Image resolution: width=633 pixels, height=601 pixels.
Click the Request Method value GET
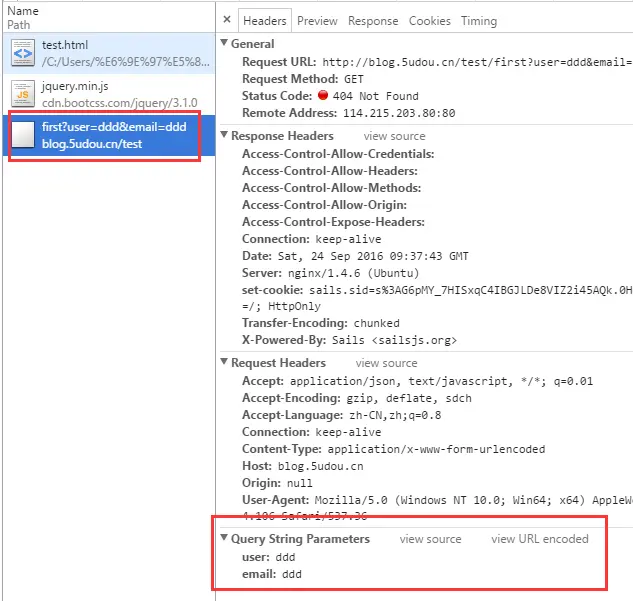coord(354,79)
